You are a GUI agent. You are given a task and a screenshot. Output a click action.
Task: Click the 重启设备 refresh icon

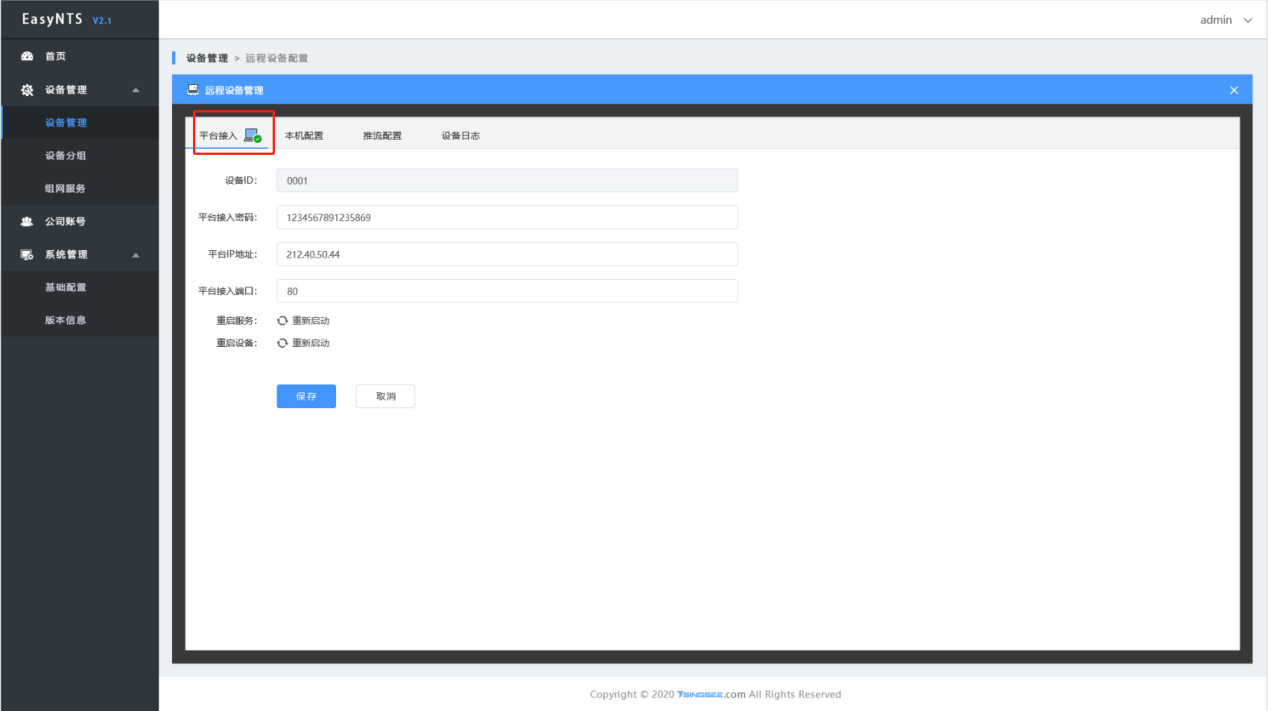[x=282, y=343]
